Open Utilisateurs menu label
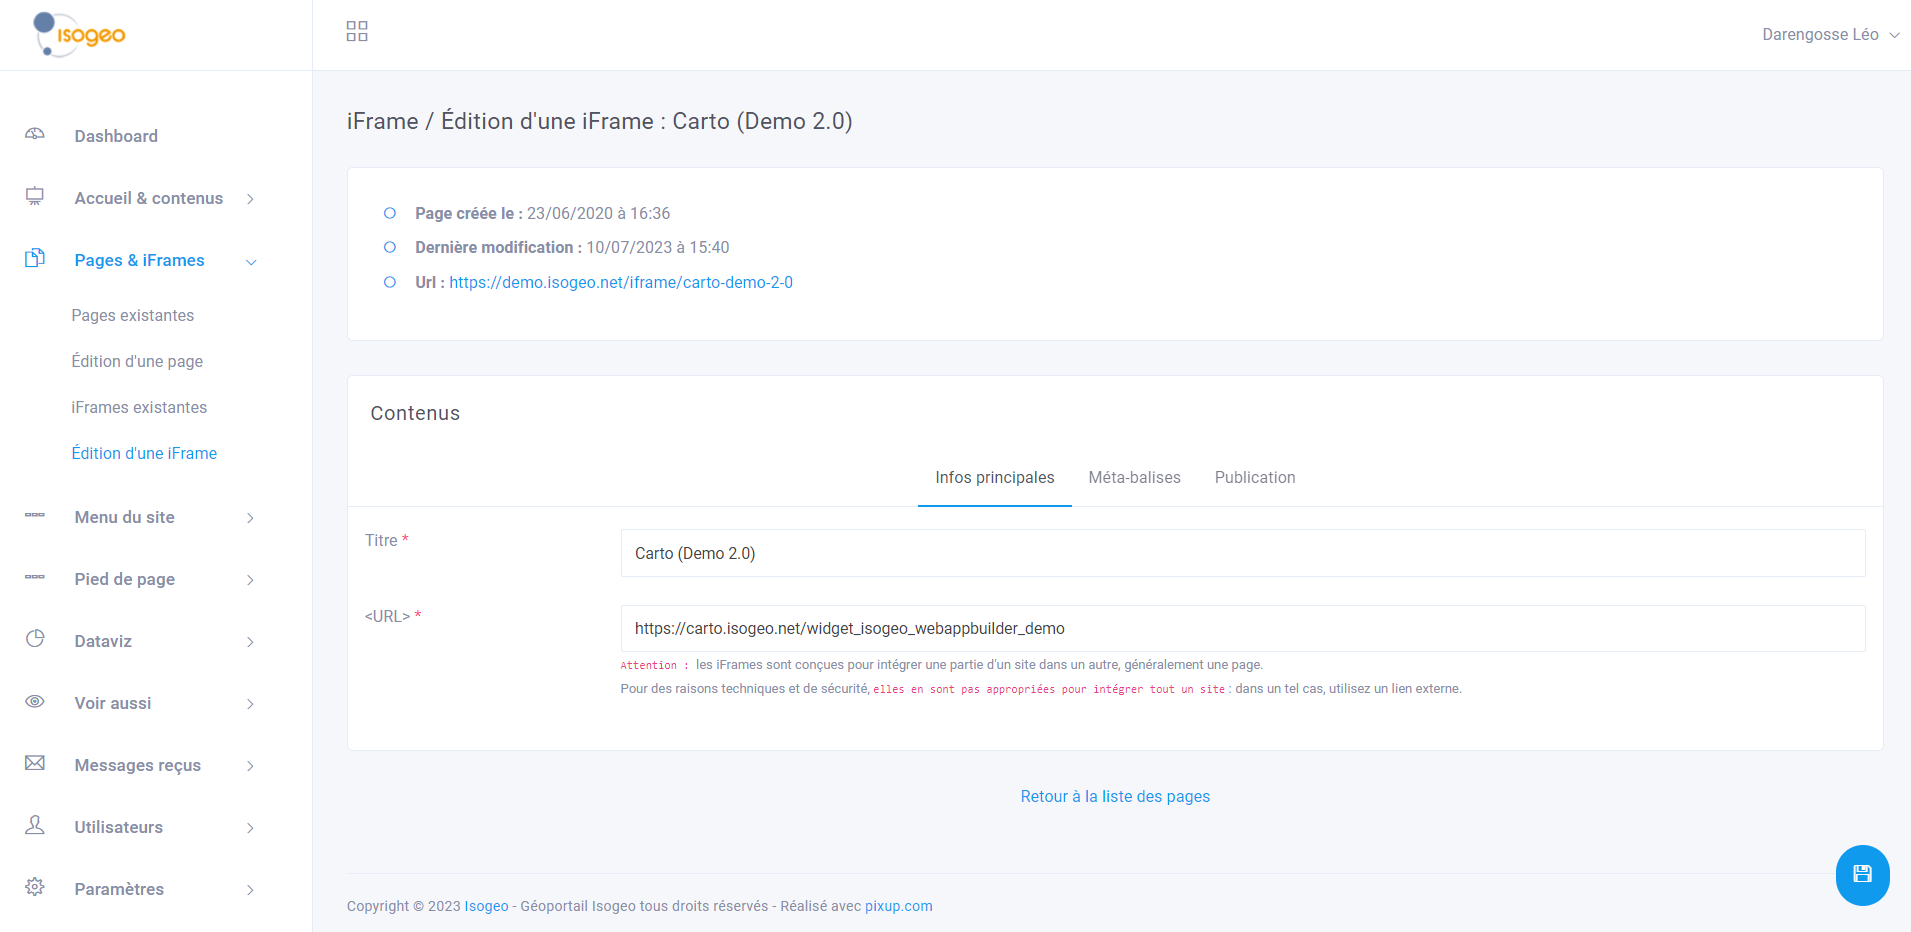The width and height of the screenshot is (1911, 932). pyautogui.click(x=119, y=827)
